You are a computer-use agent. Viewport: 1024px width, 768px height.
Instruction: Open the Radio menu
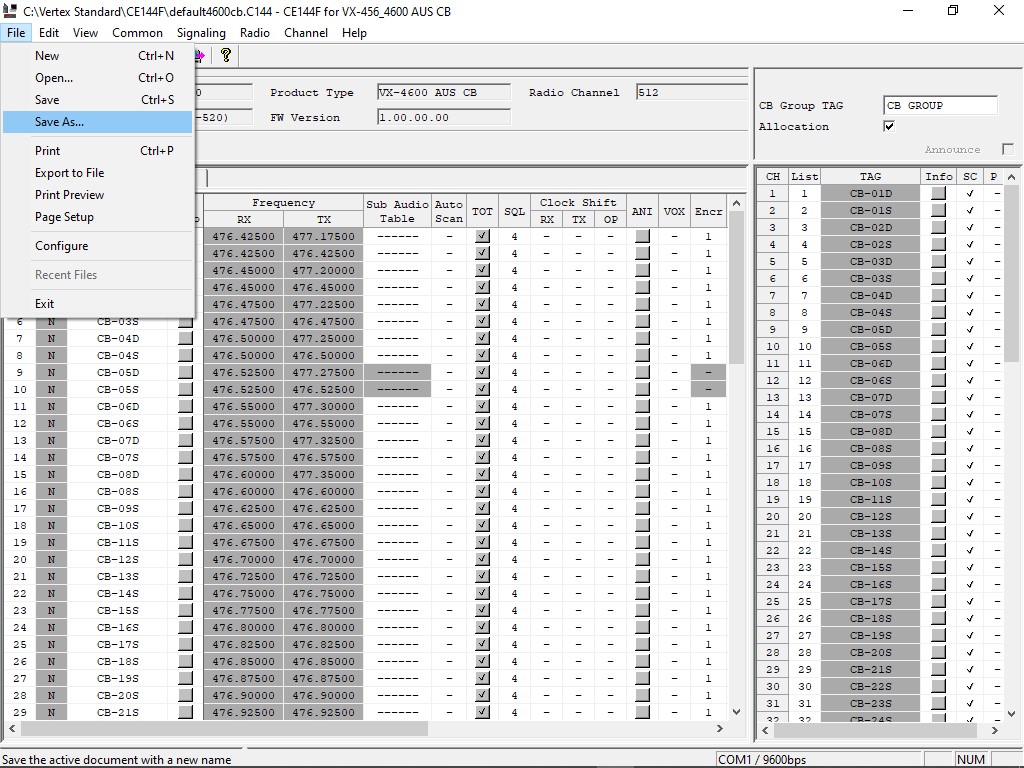[x=255, y=33]
